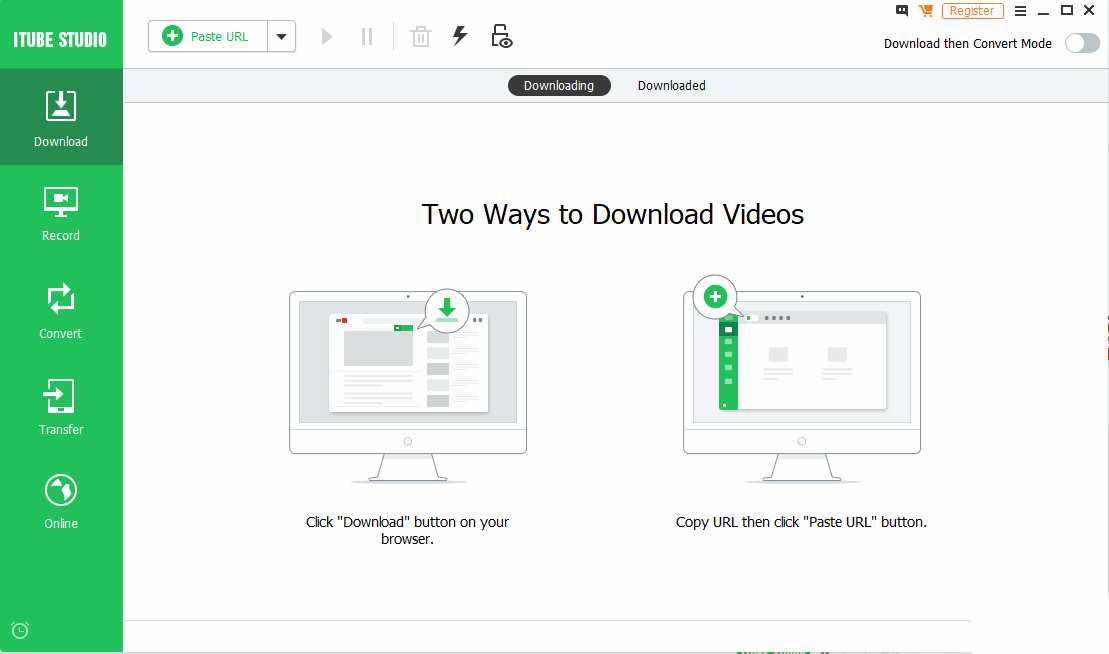Switch to the Downloaded tab

point(671,86)
